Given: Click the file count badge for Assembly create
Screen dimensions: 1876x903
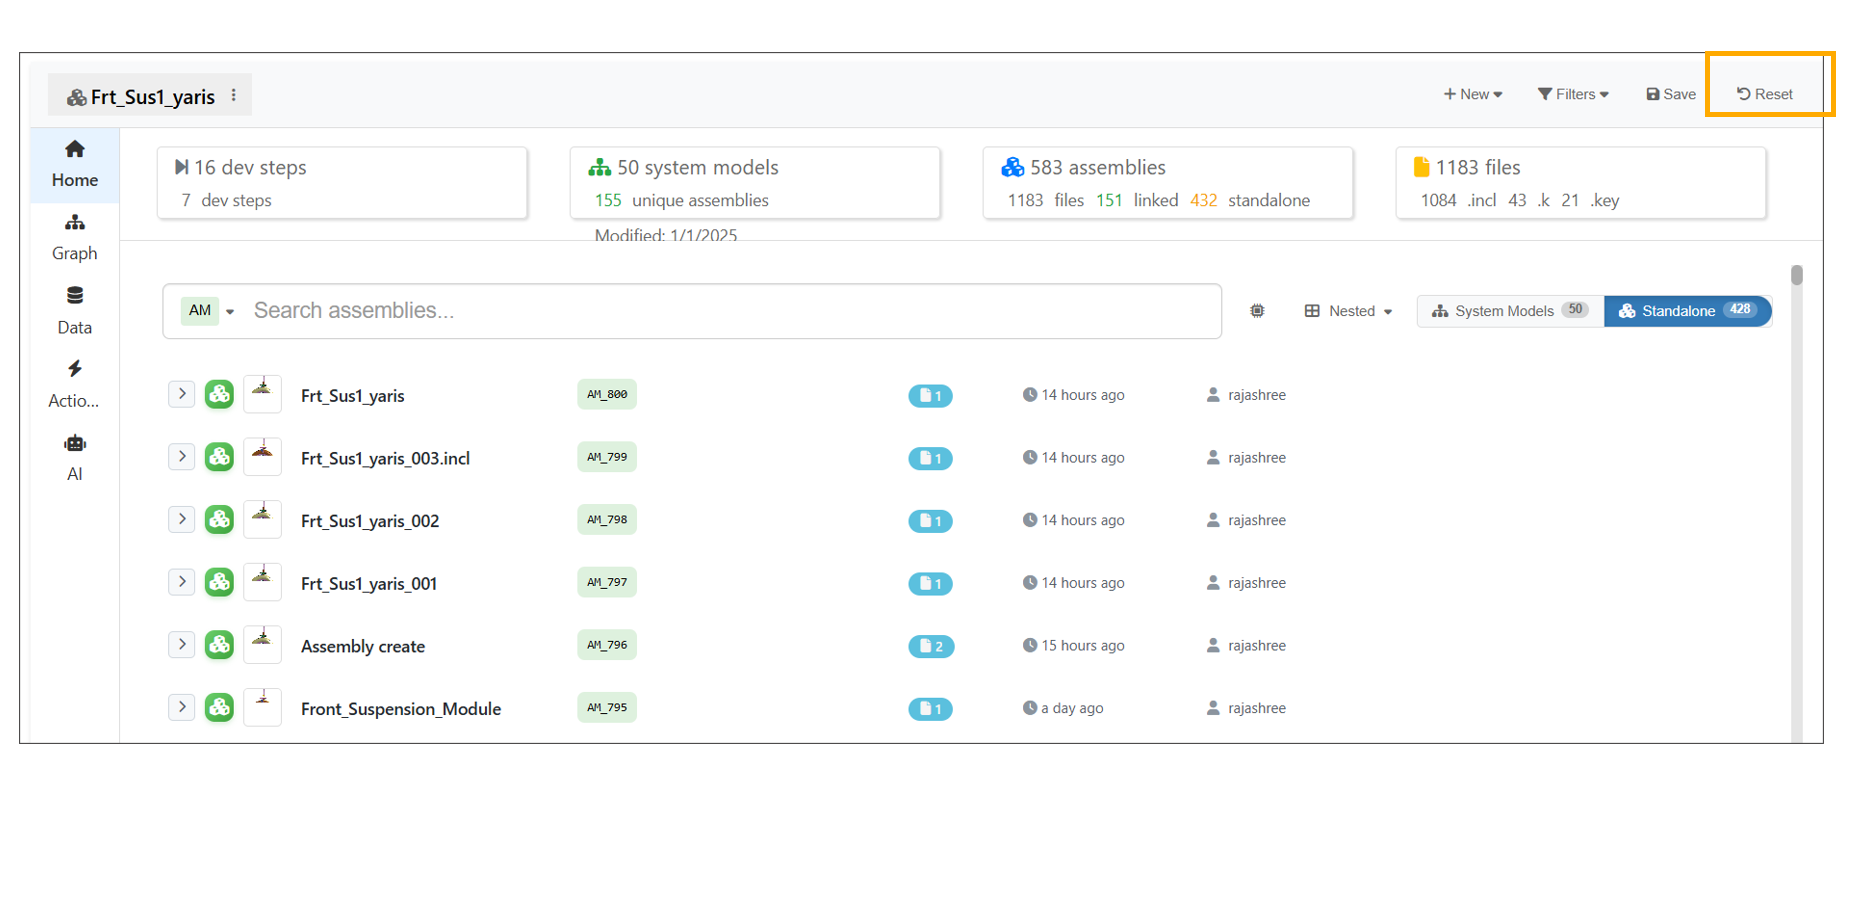Looking at the screenshot, I should [x=930, y=646].
